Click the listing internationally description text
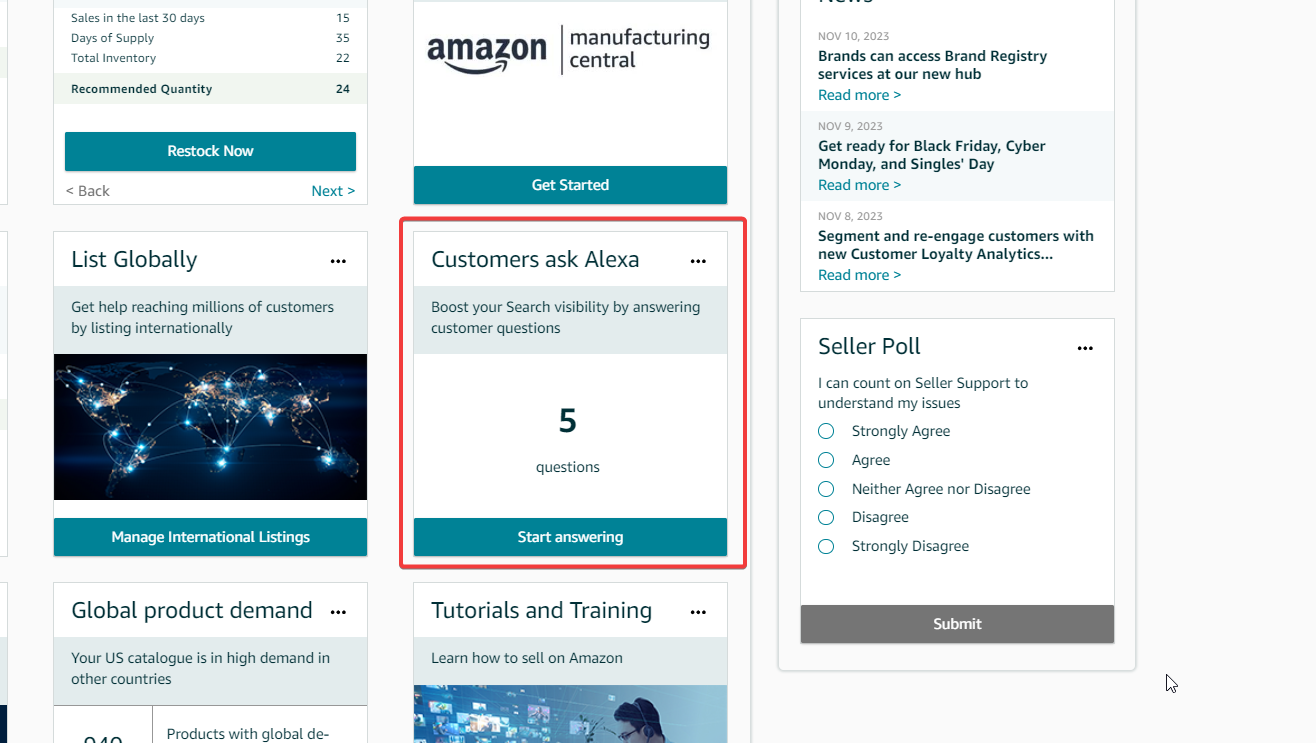Screen dimensions: 1316x743 (x=202, y=317)
